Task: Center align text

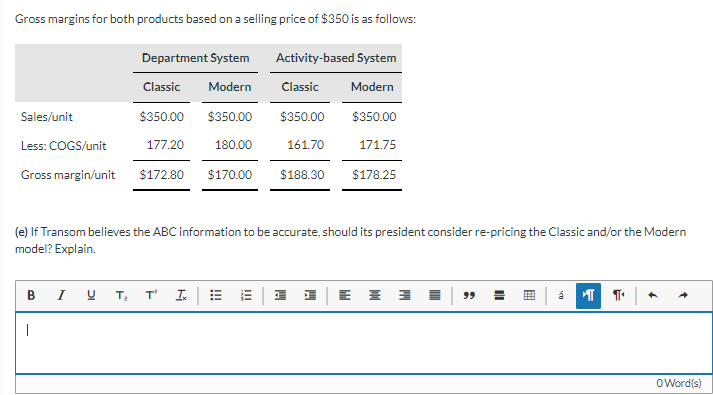Action: 375,295
